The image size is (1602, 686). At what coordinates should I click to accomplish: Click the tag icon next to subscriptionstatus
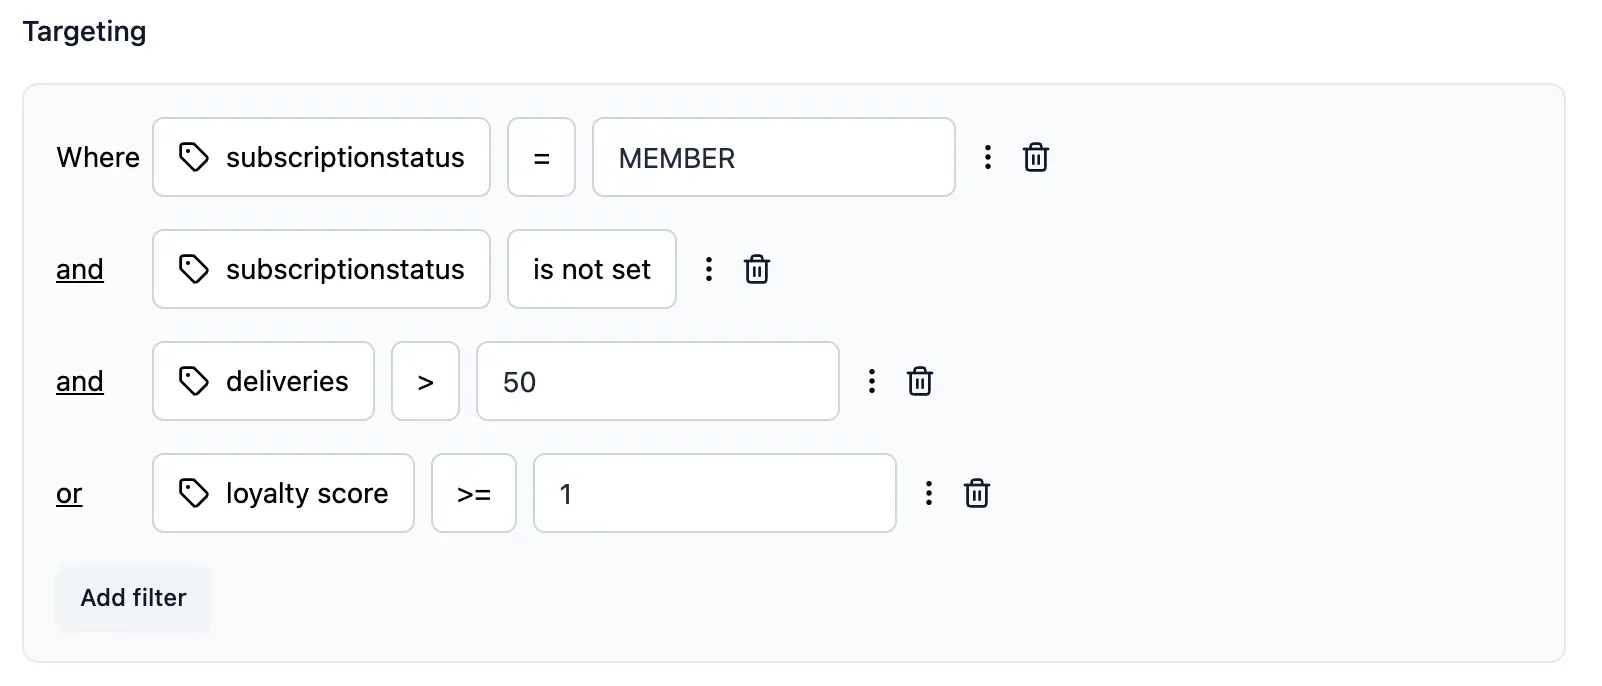[193, 157]
